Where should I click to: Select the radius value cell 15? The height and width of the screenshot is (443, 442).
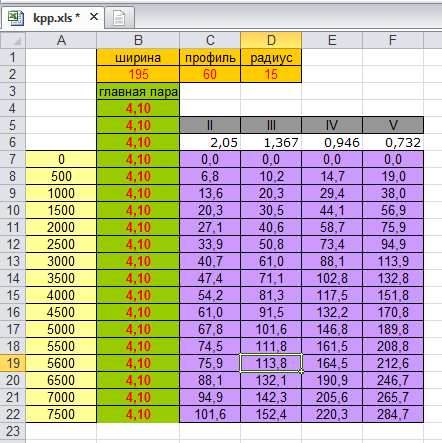pos(271,74)
